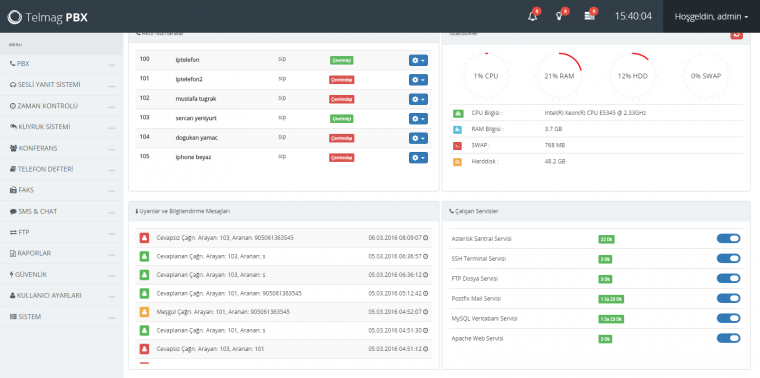Open KONFERANS menu item
Viewport: 760px width, 378px height.
62,148
